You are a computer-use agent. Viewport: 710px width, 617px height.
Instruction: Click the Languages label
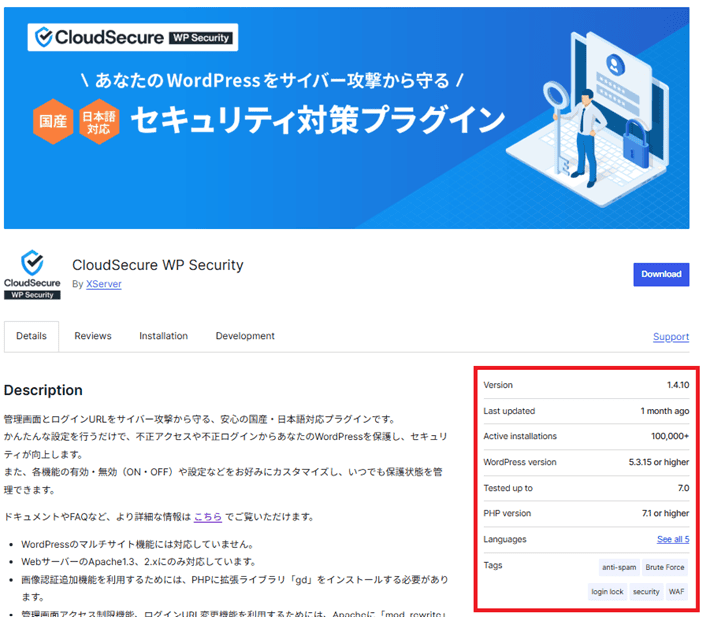[x=505, y=539]
